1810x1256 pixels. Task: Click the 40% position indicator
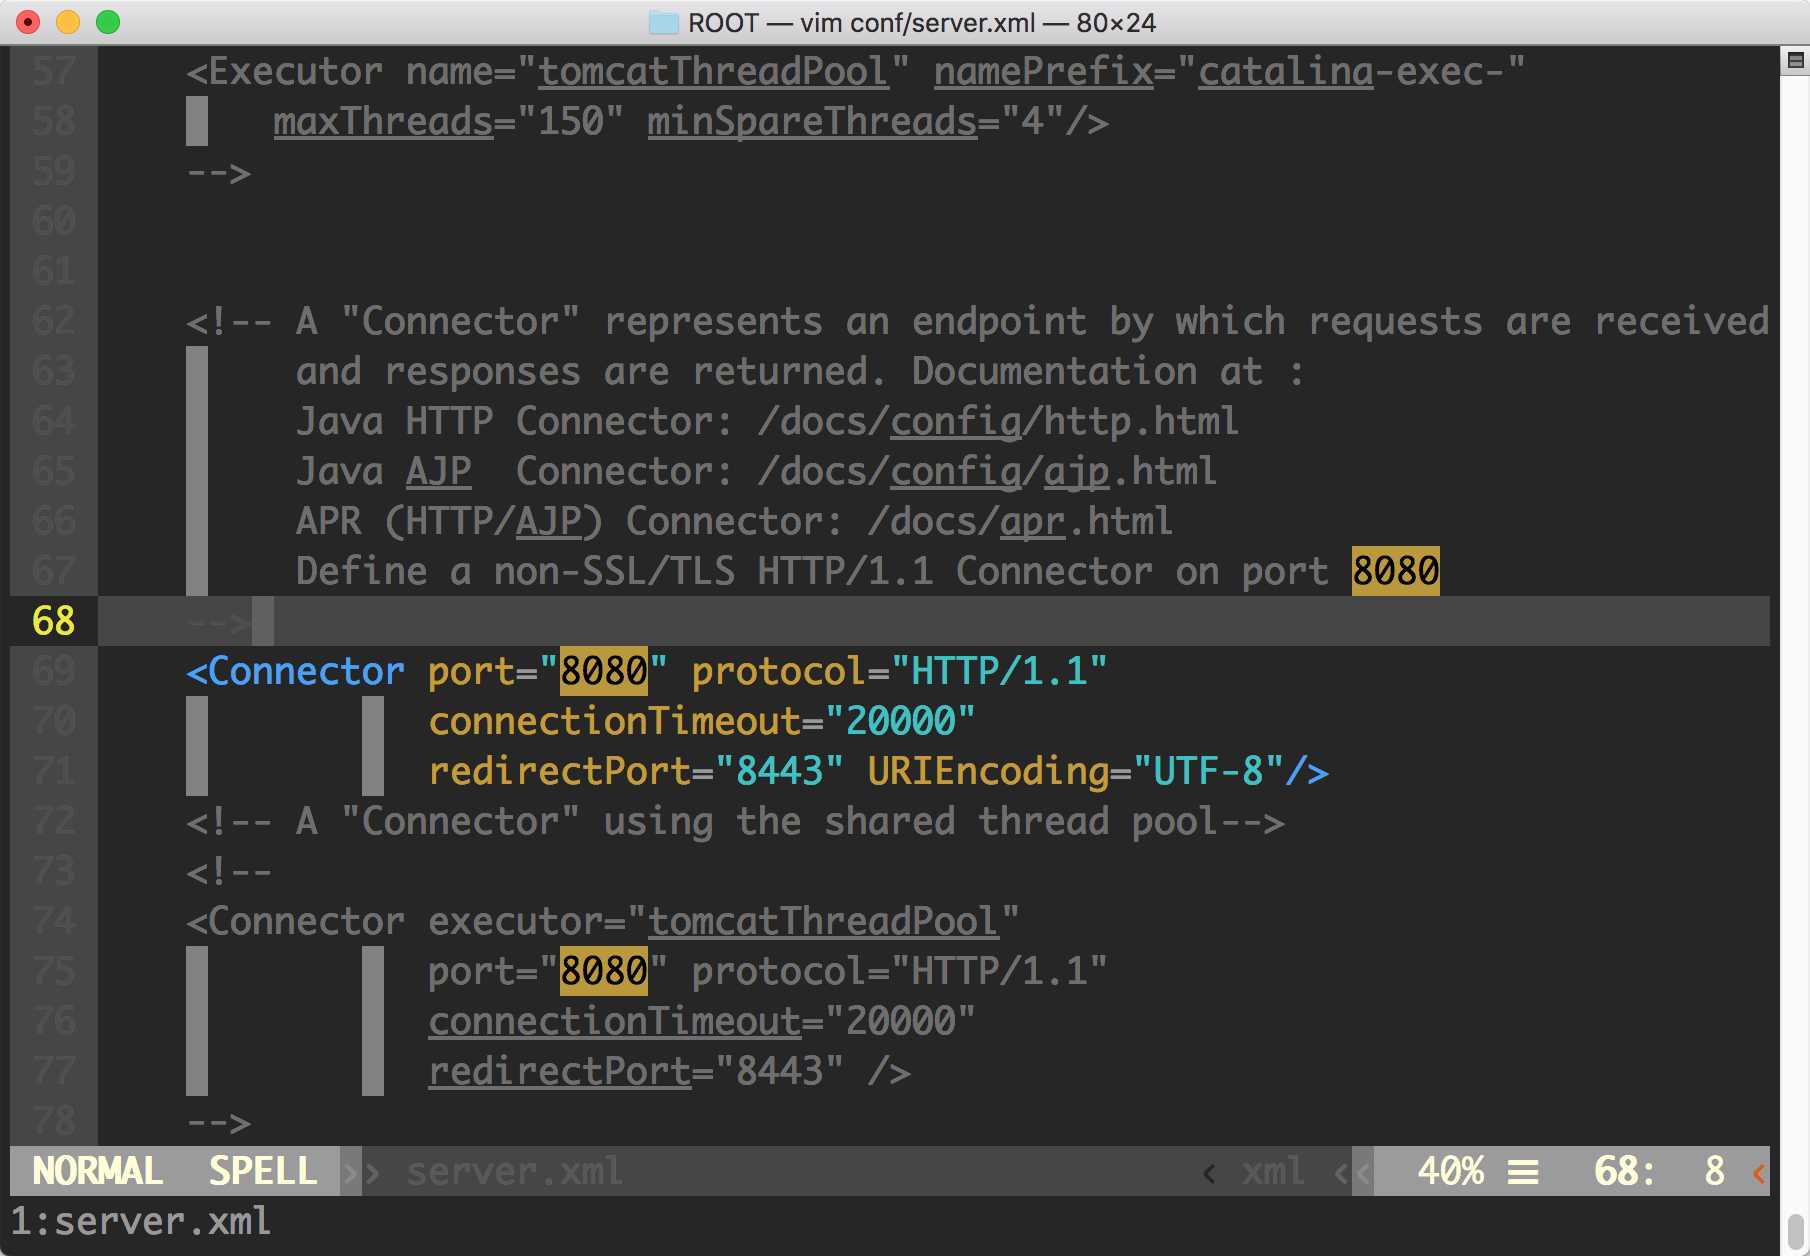[x=1450, y=1171]
